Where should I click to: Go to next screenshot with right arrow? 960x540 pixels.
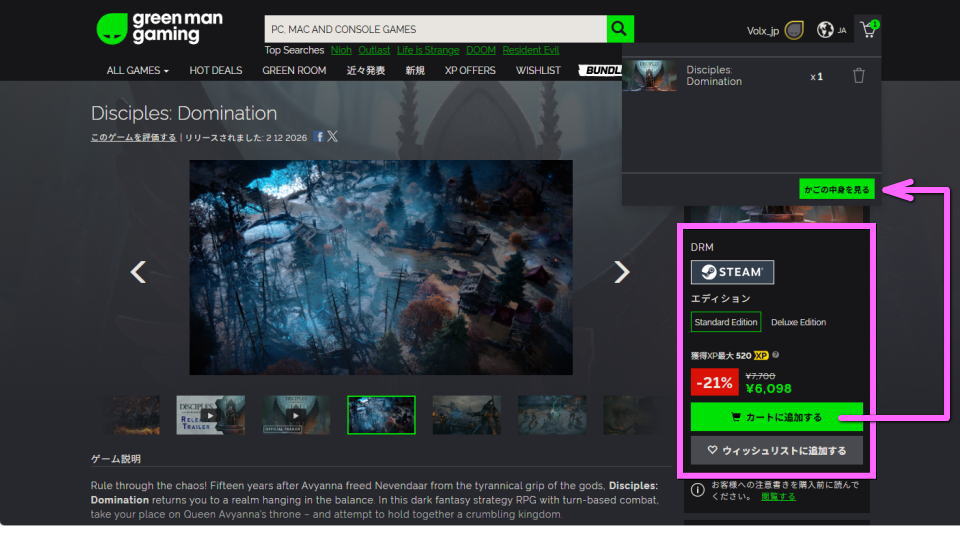(621, 272)
